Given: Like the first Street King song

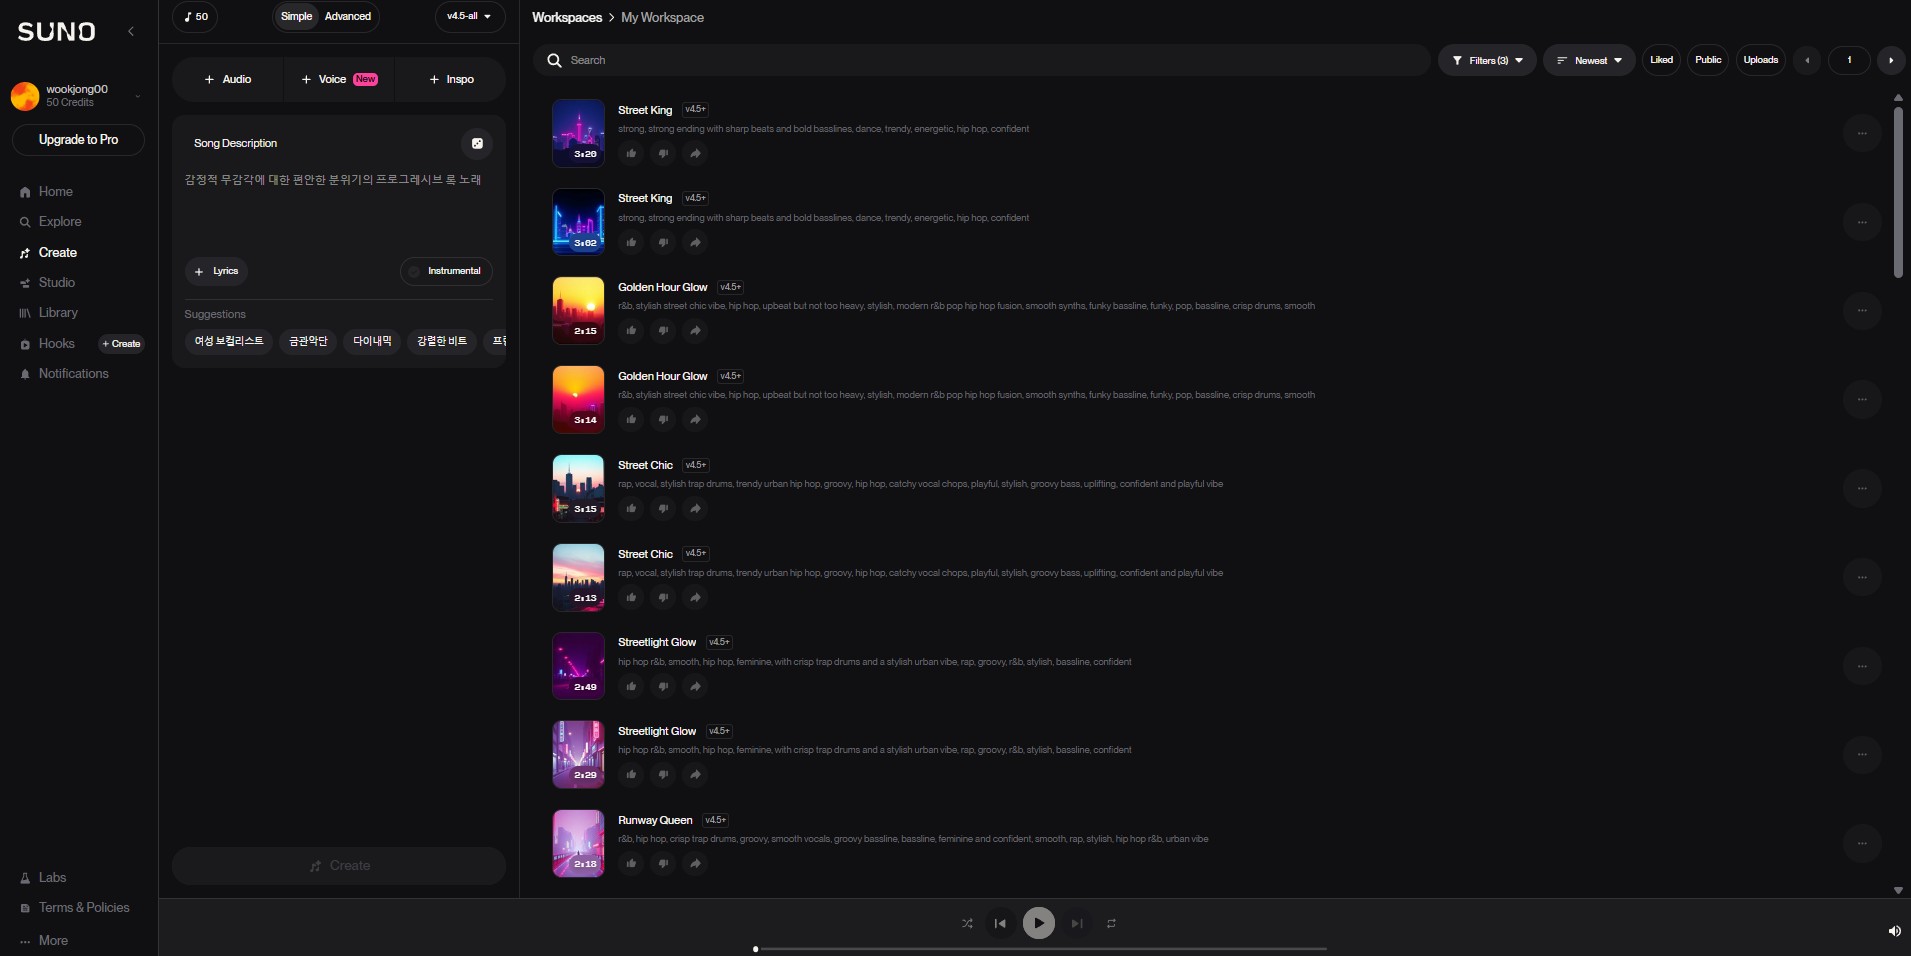Looking at the screenshot, I should [x=631, y=153].
